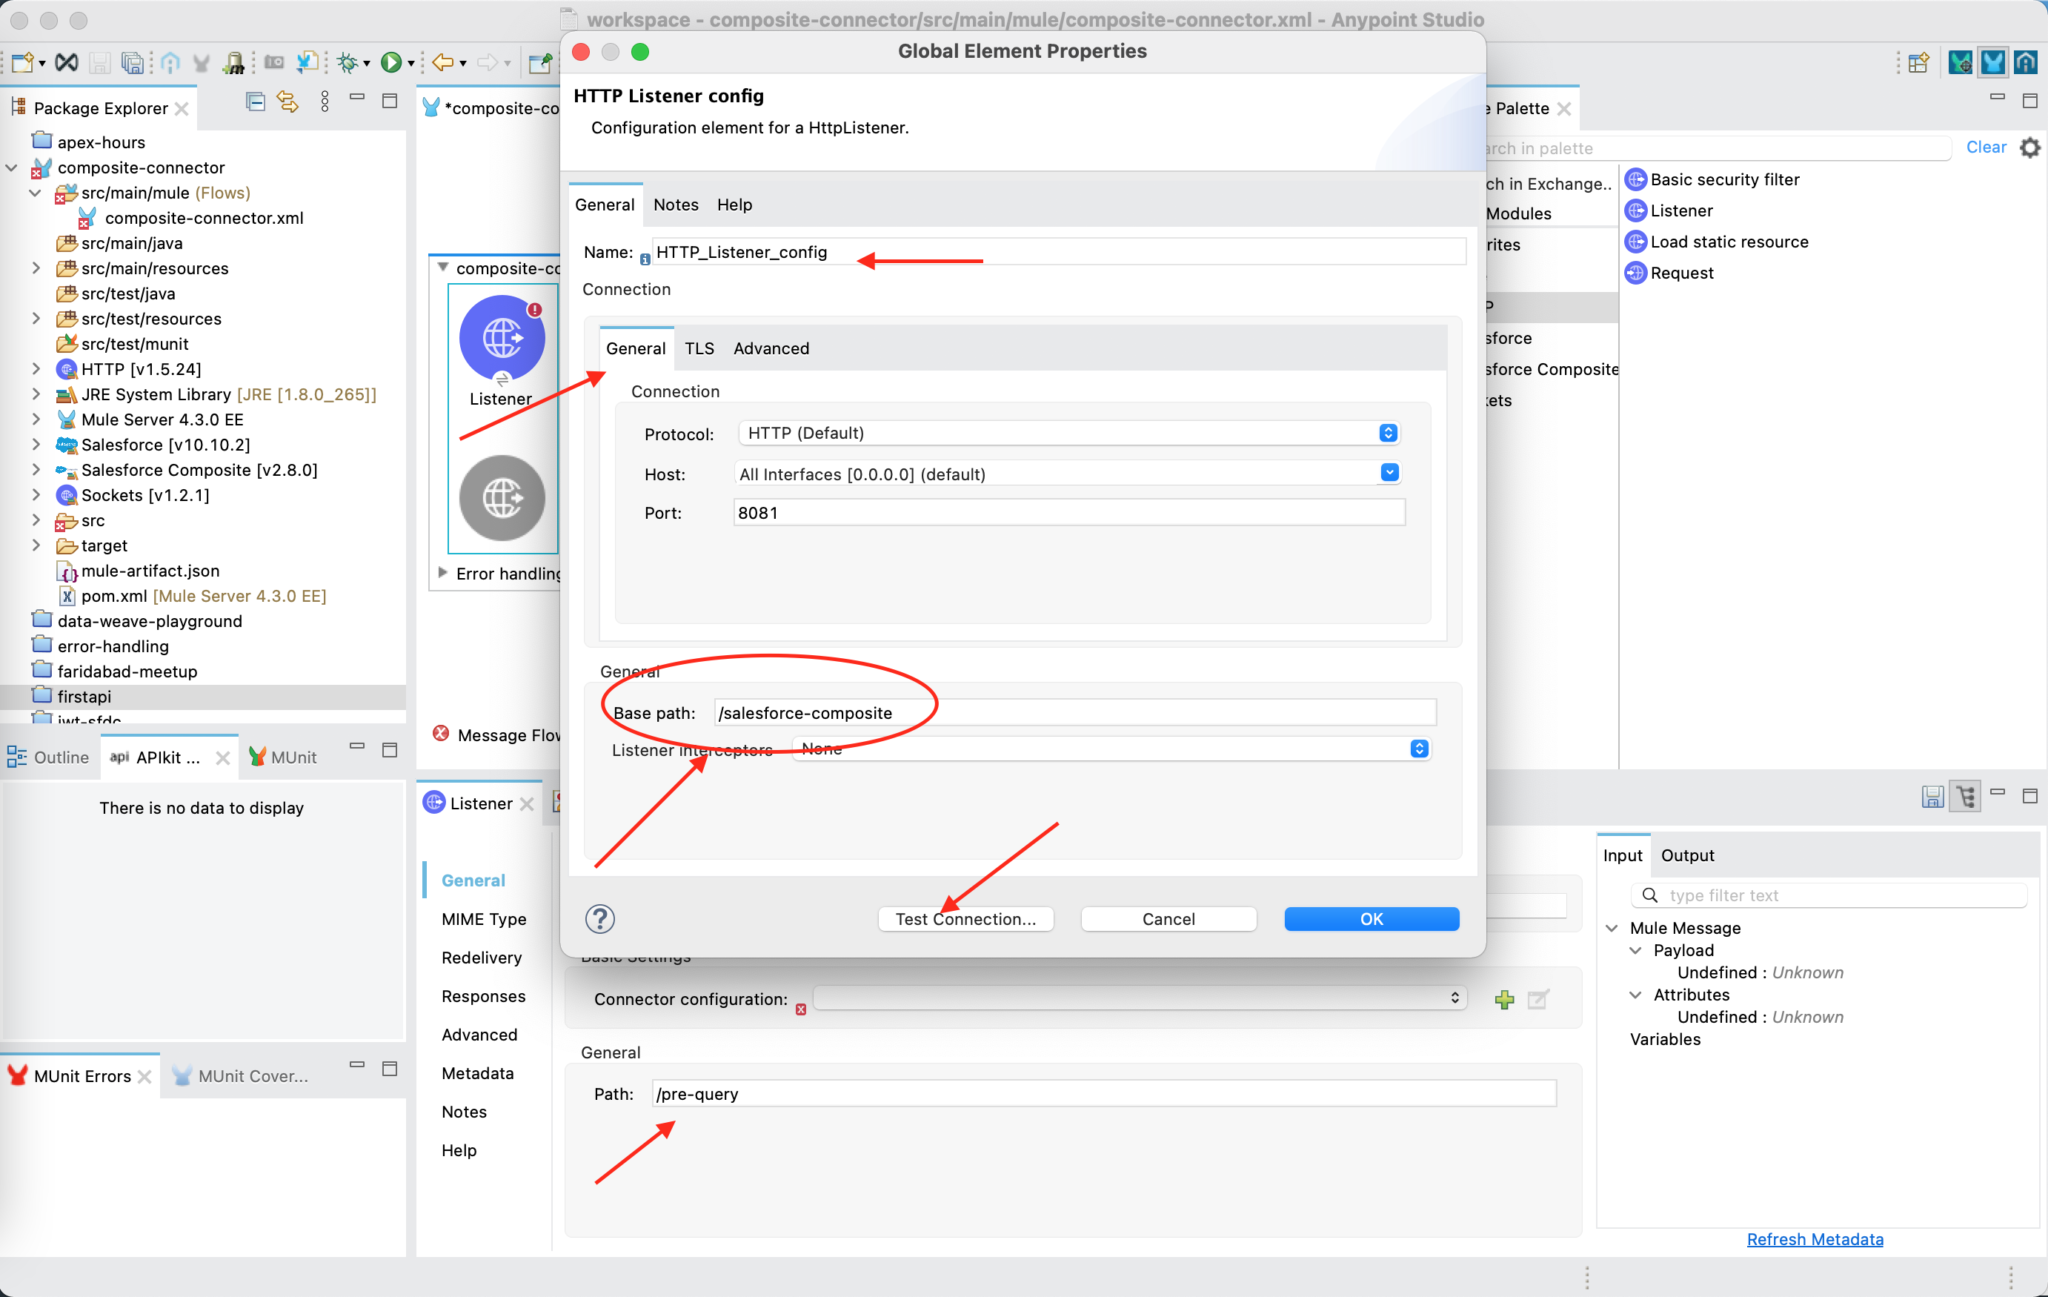Click the Listener component in the flow canvas
The width and height of the screenshot is (2048, 1297).
(x=501, y=338)
